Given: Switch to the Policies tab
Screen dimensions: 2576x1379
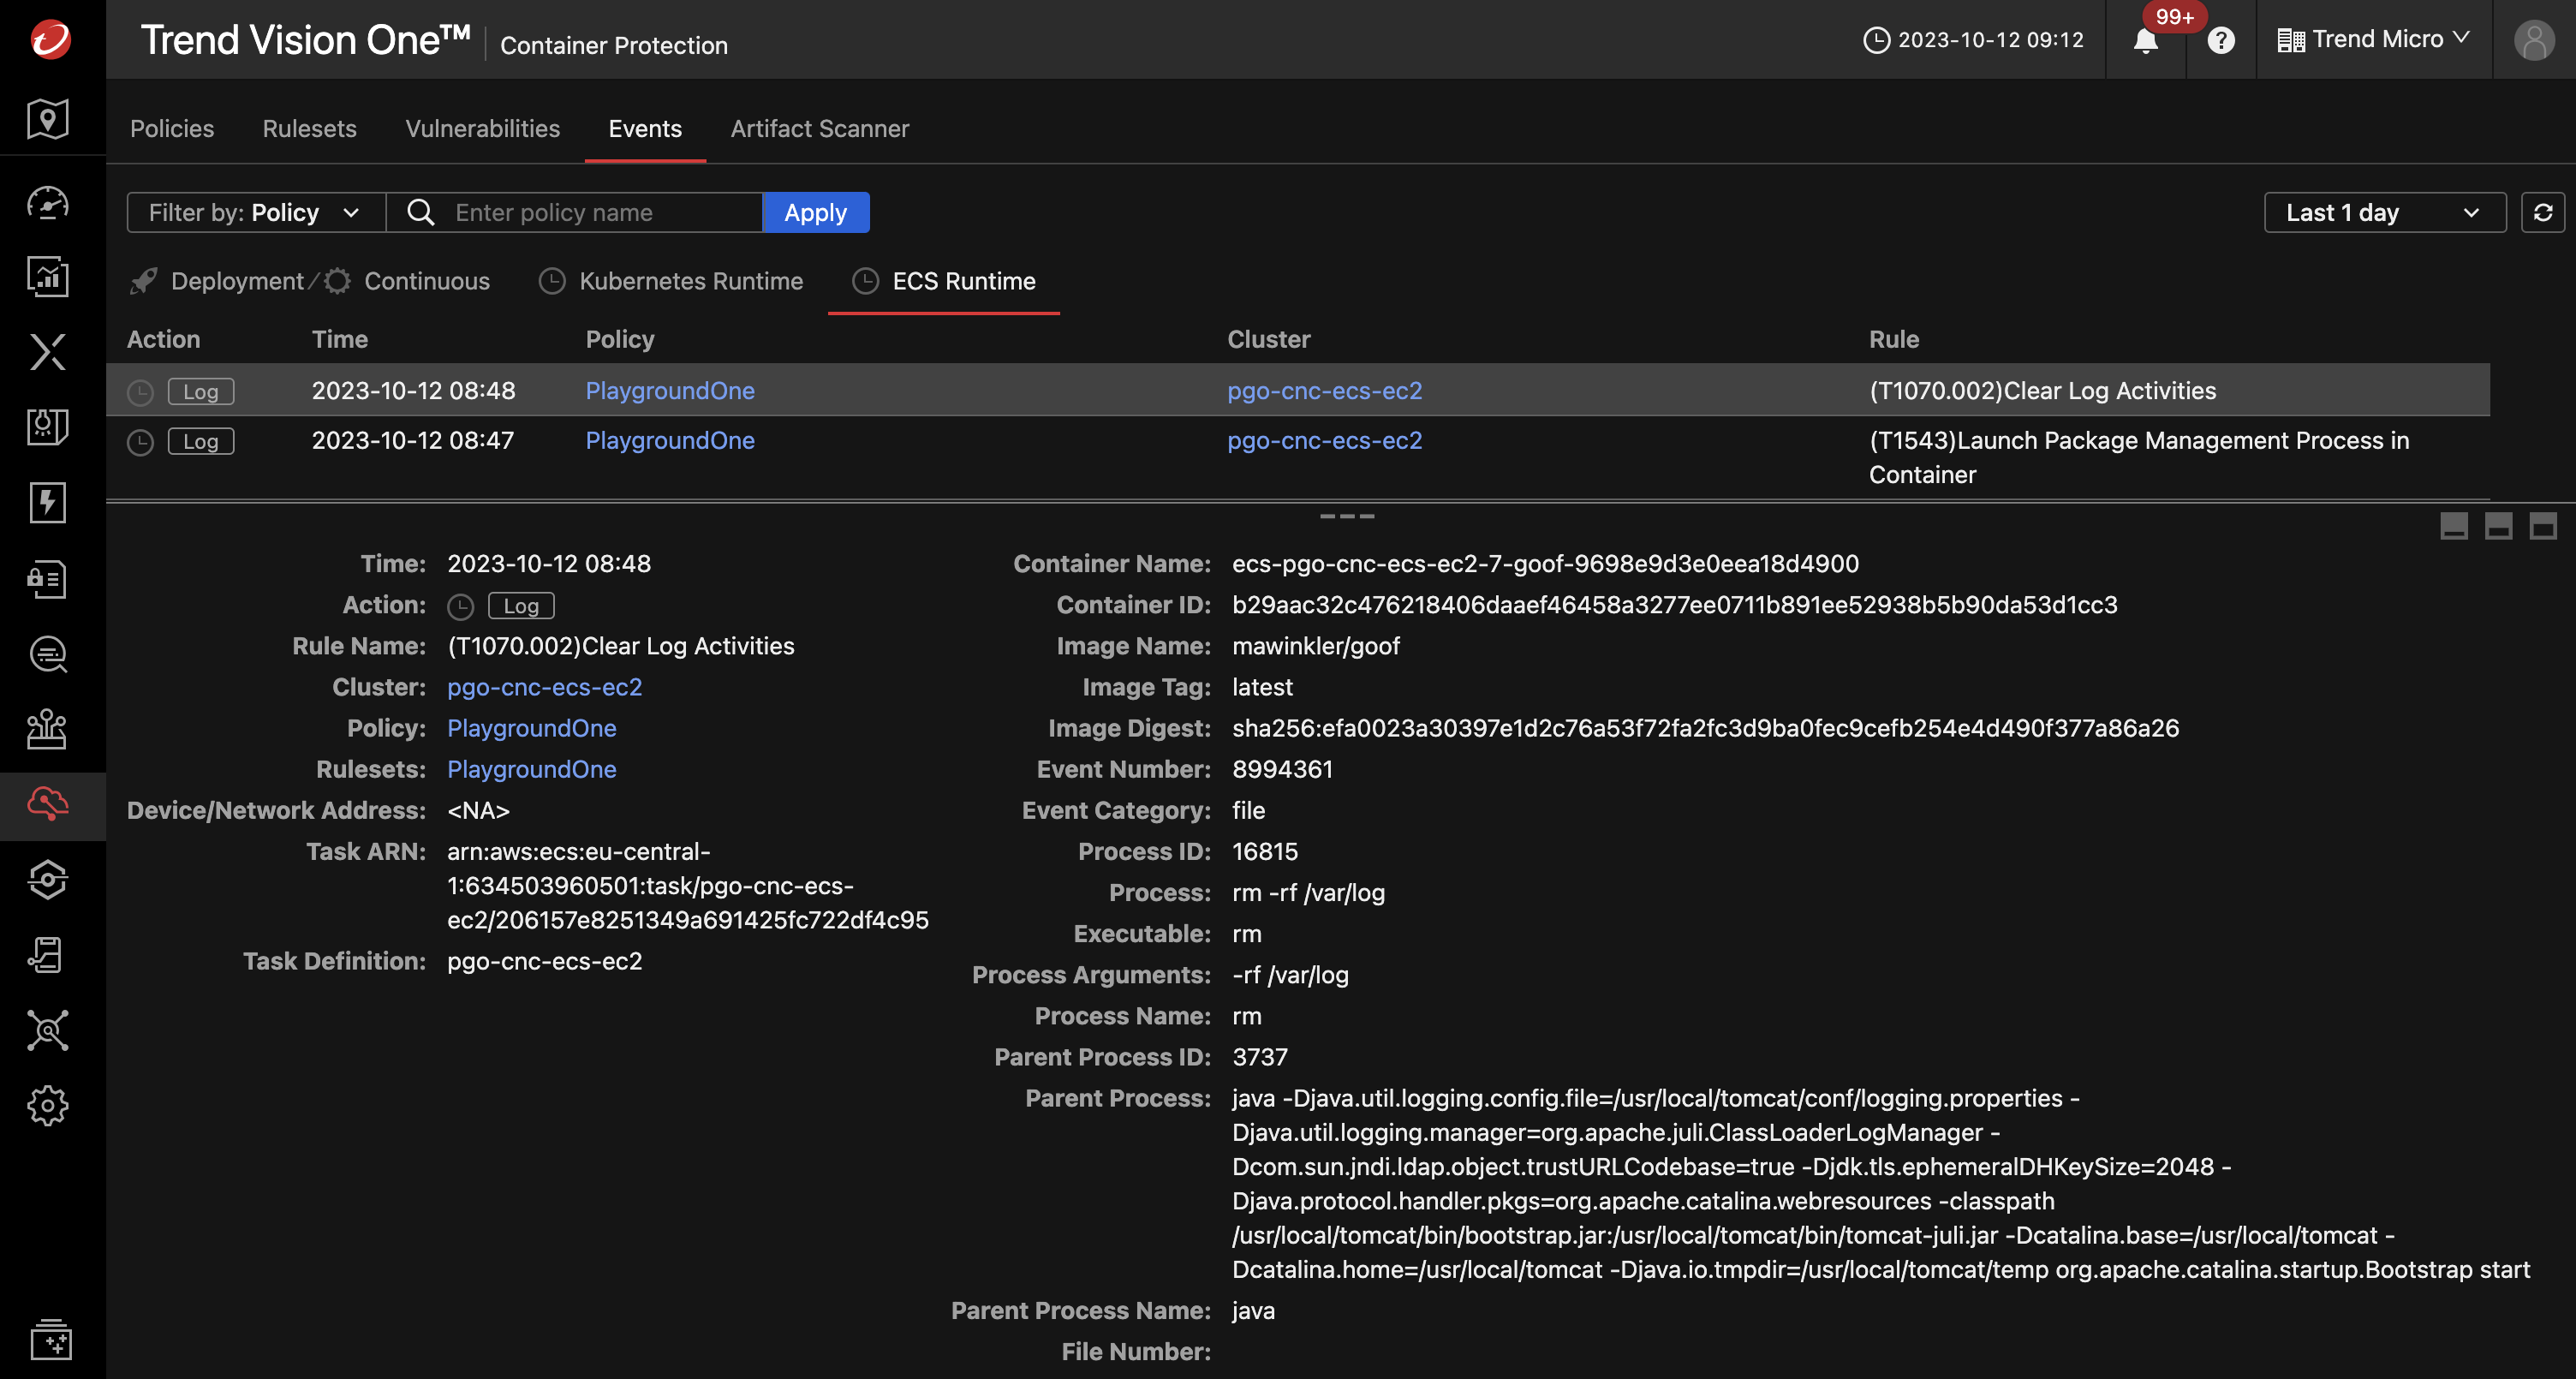Looking at the screenshot, I should pyautogui.click(x=172, y=128).
